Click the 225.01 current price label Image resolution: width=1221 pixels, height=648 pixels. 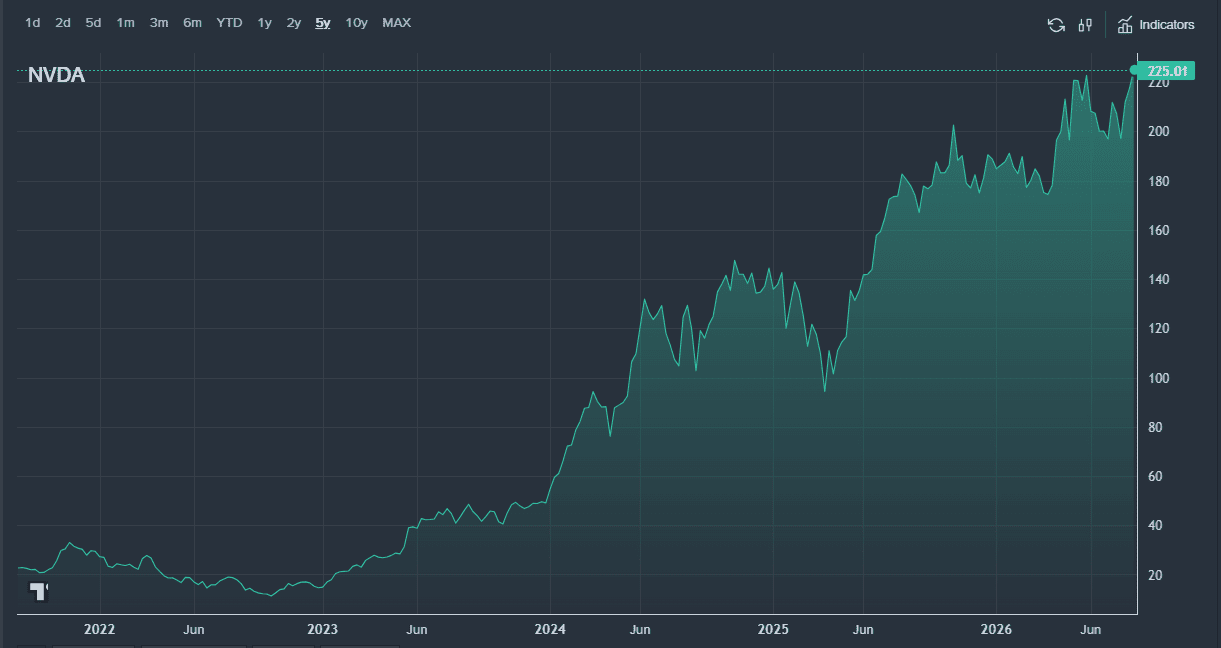click(x=1167, y=70)
